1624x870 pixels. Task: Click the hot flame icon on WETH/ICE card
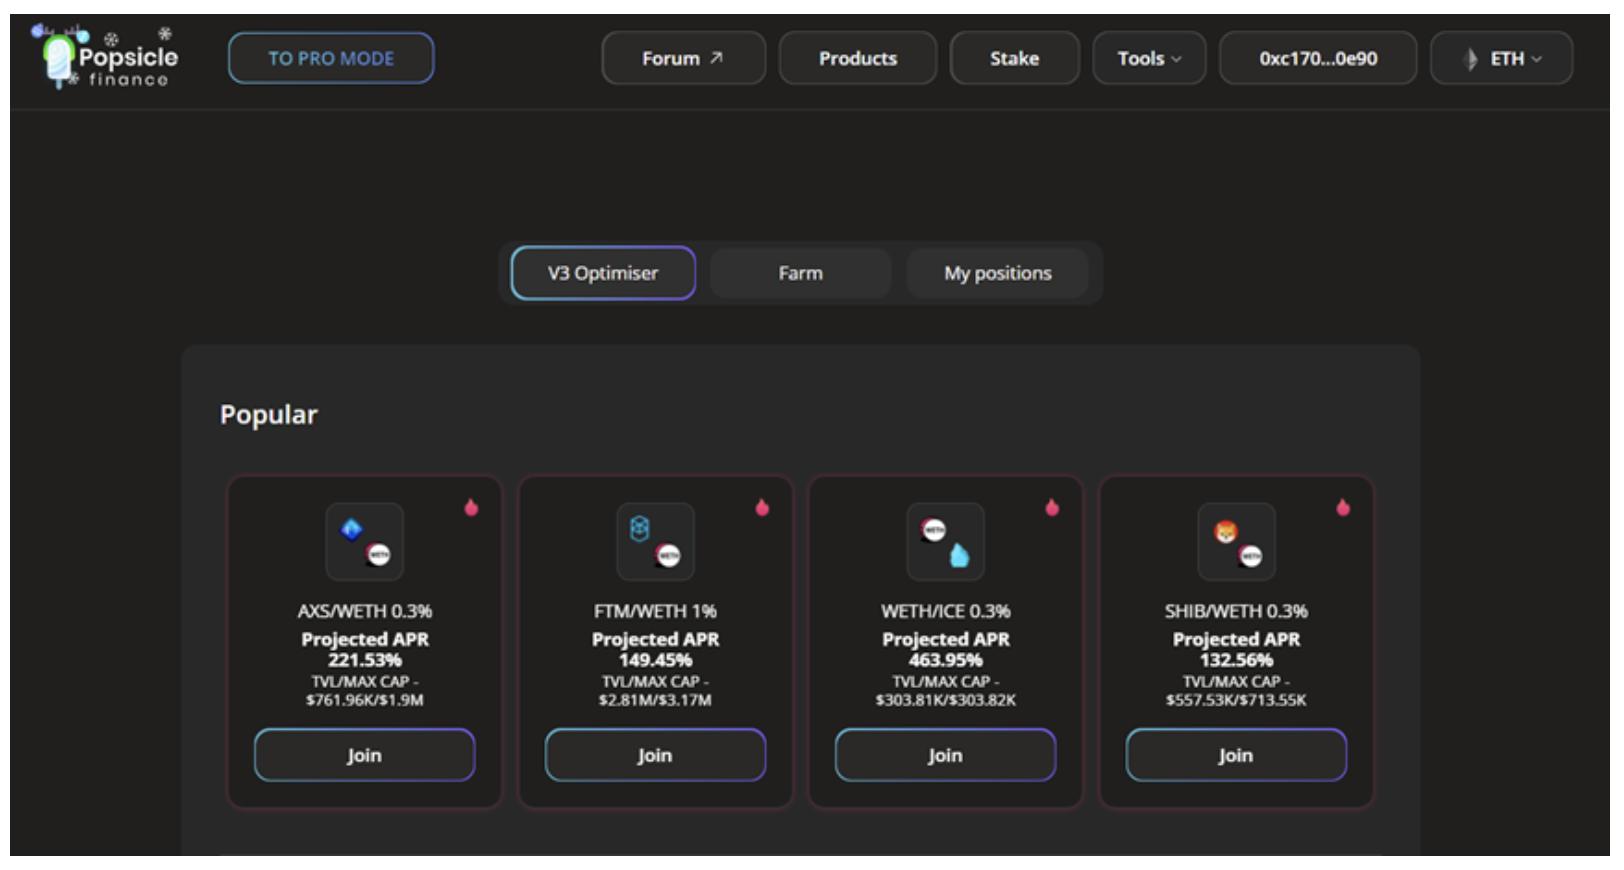click(x=1052, y=508)
